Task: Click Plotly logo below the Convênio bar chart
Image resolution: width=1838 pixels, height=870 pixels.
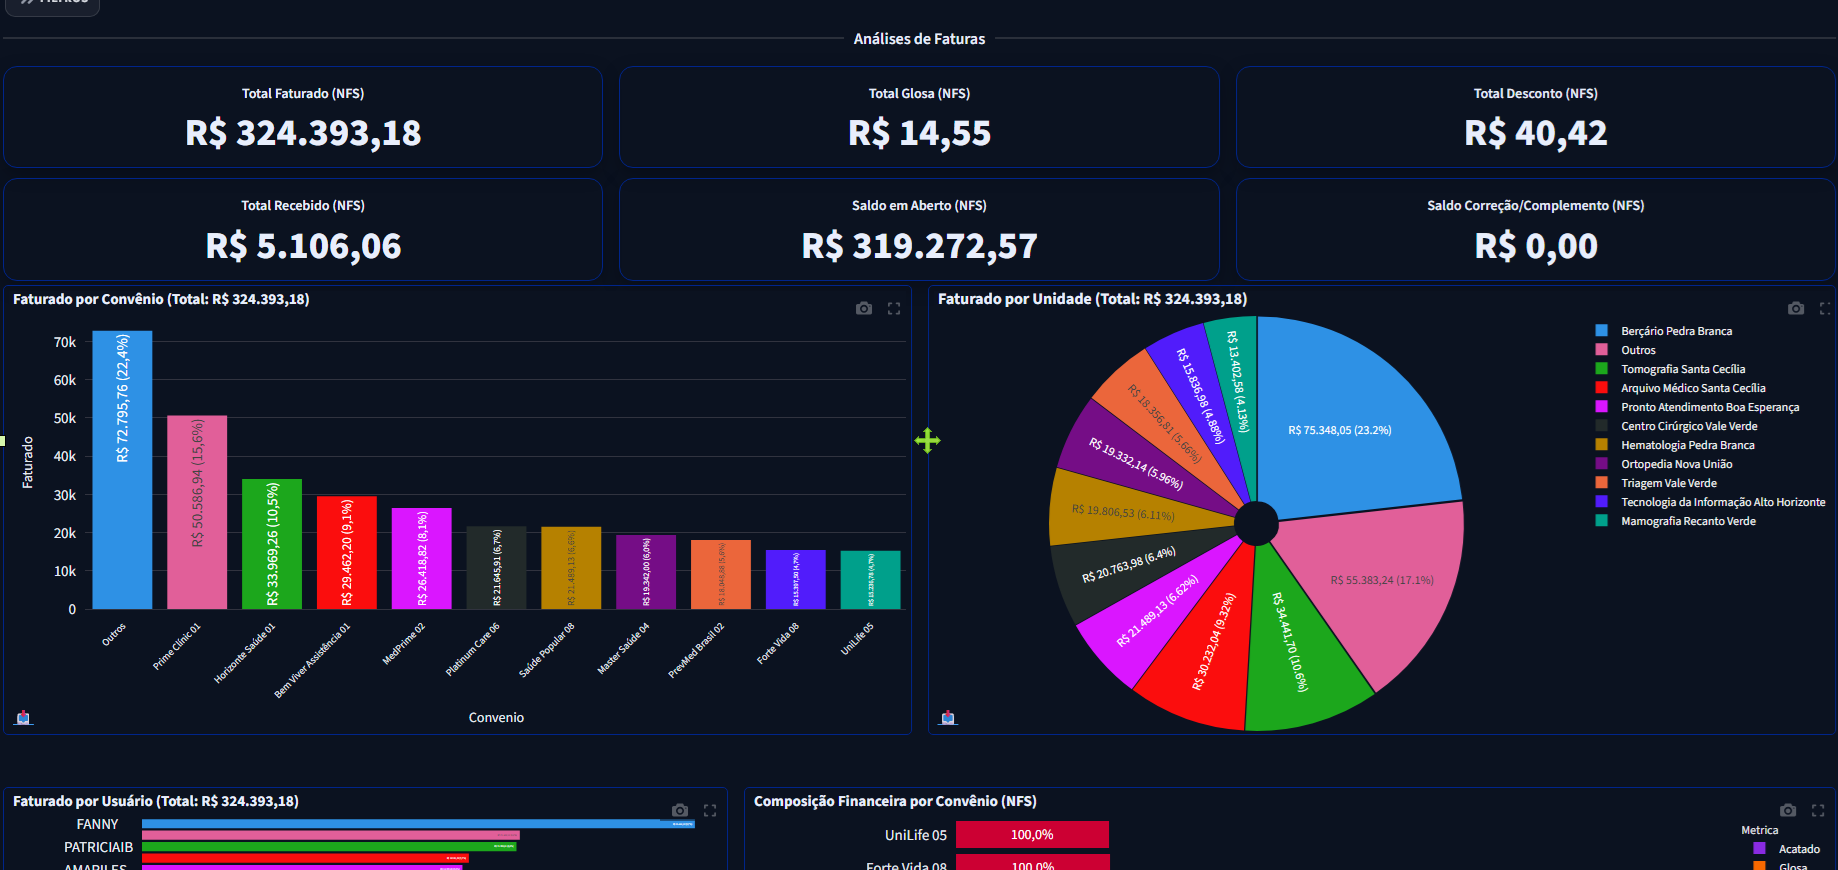Action: click(24, 718)
